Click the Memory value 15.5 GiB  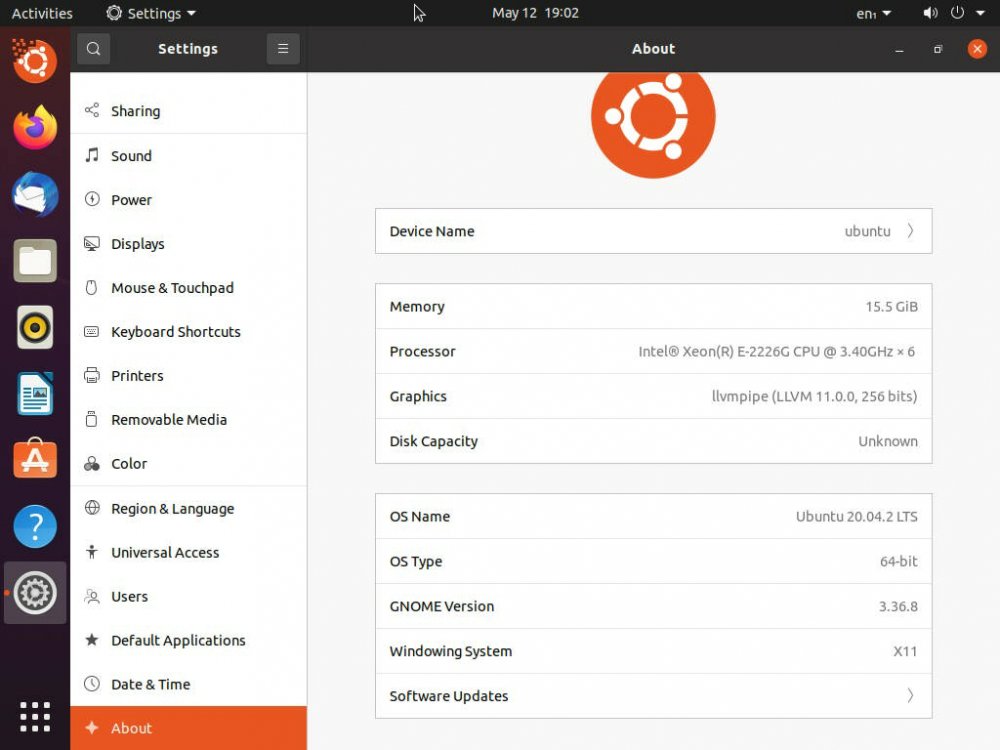[x=891, y=306]
